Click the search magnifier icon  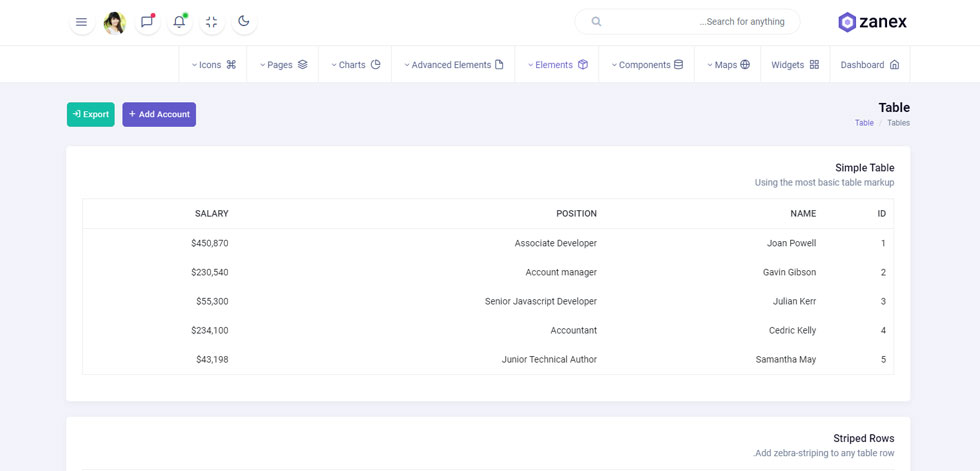click(x=596, y=22)
